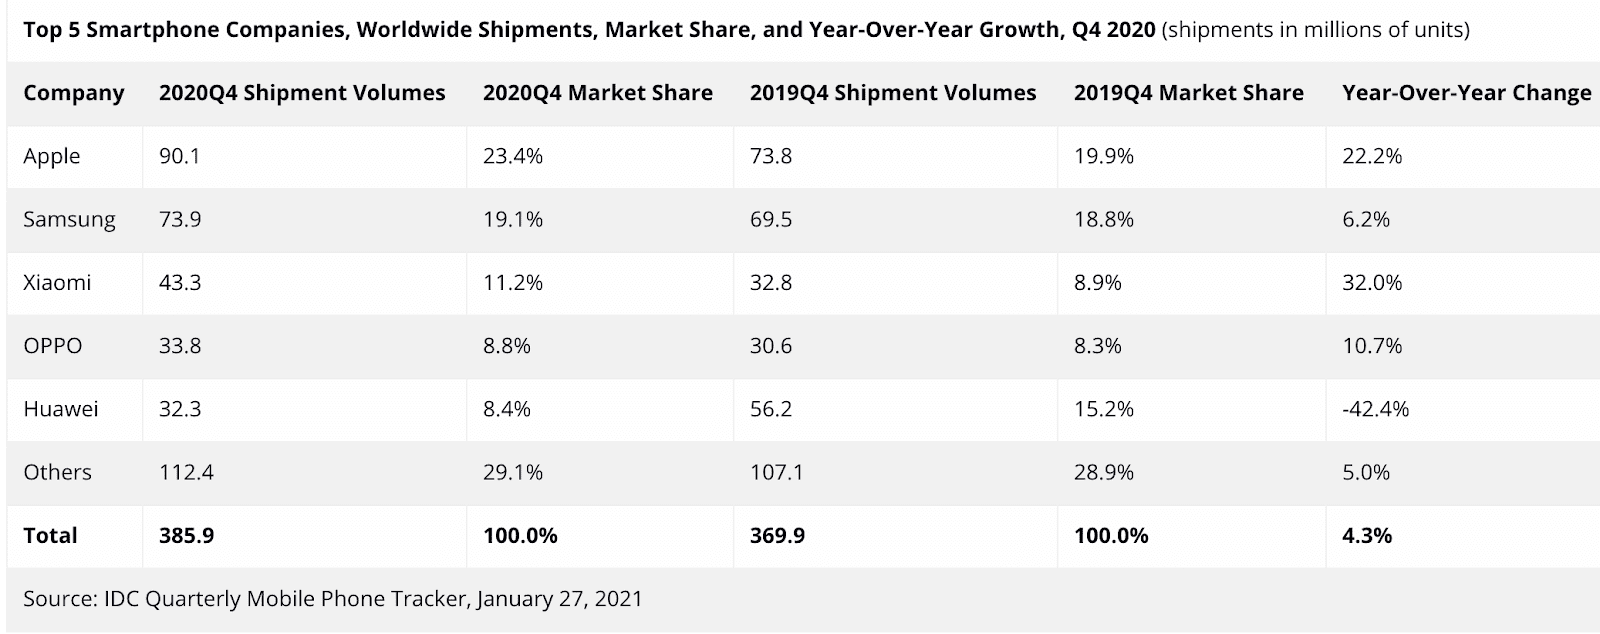The width and height of the screenshot is (1600, 634).
Task: Select the table title text
Action: pyautogui.click(x=747, y=30)
